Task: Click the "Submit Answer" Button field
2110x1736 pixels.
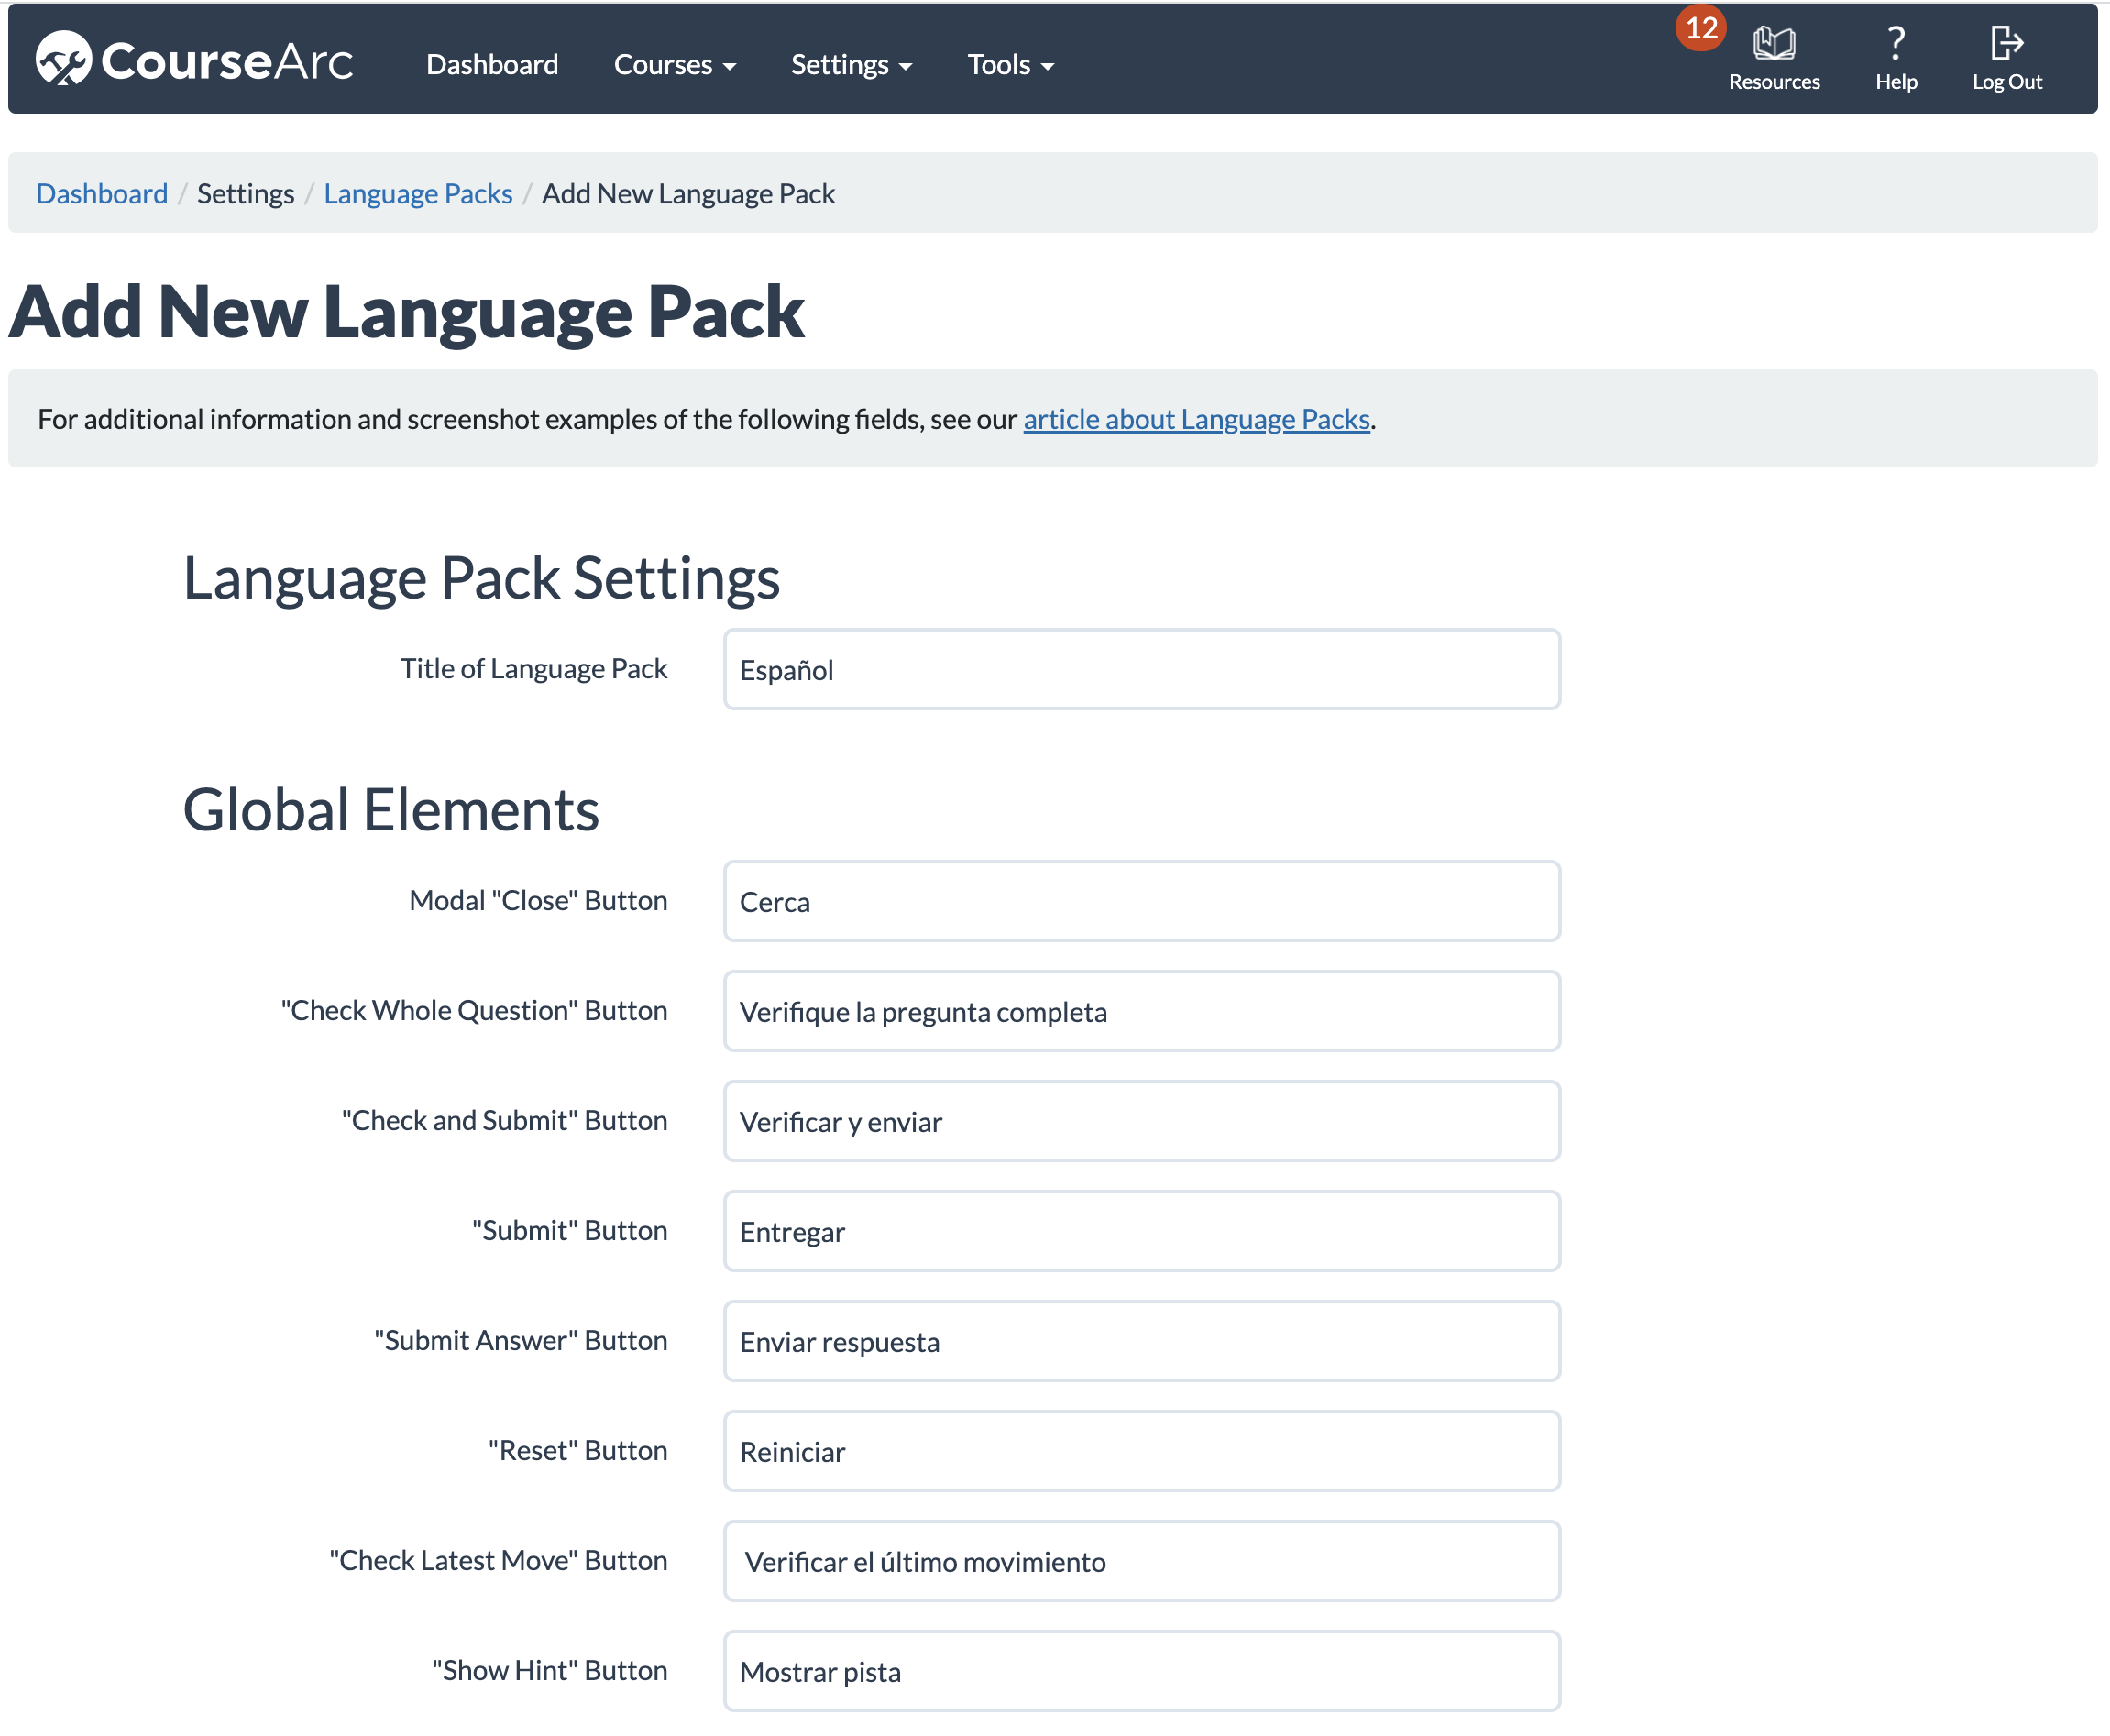Action: point(1141,1342)
